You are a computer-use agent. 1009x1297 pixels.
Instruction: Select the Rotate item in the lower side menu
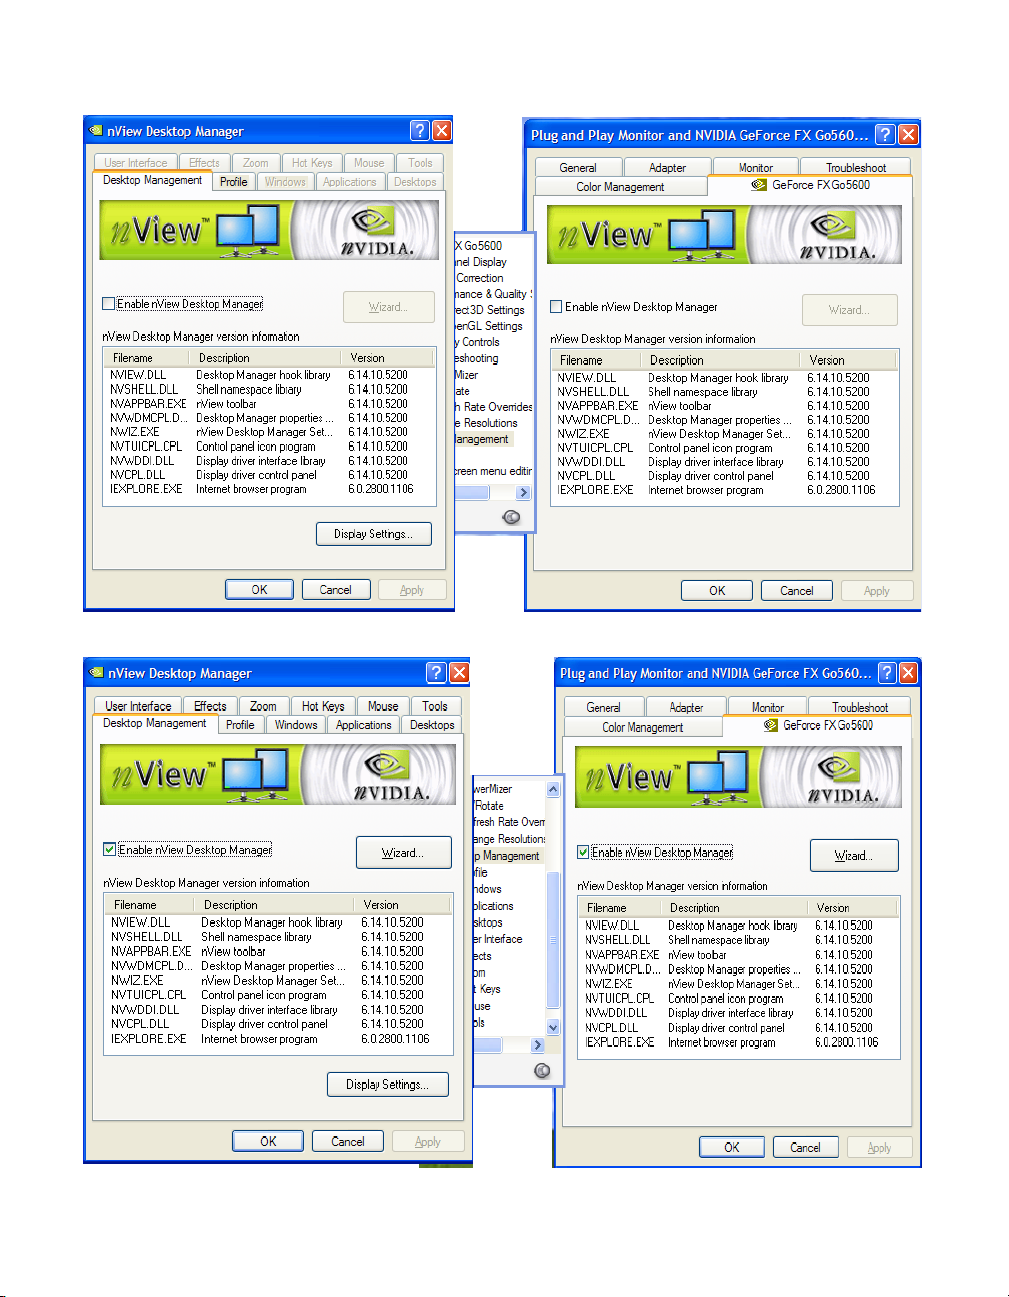[x=489, y=806]
